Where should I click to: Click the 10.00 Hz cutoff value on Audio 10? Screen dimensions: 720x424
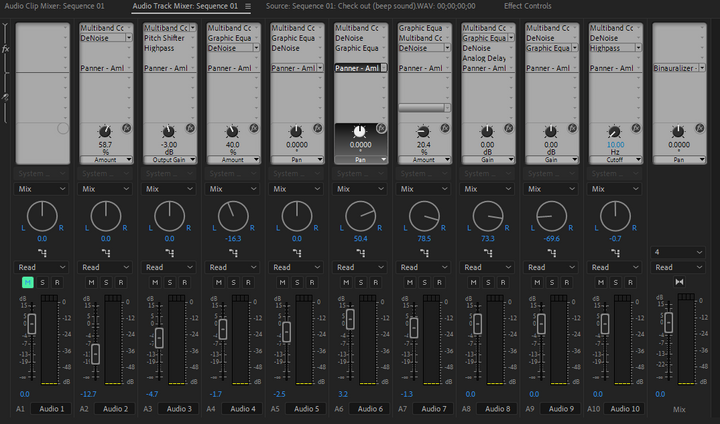pyautogui.click(x=615, y=145)
